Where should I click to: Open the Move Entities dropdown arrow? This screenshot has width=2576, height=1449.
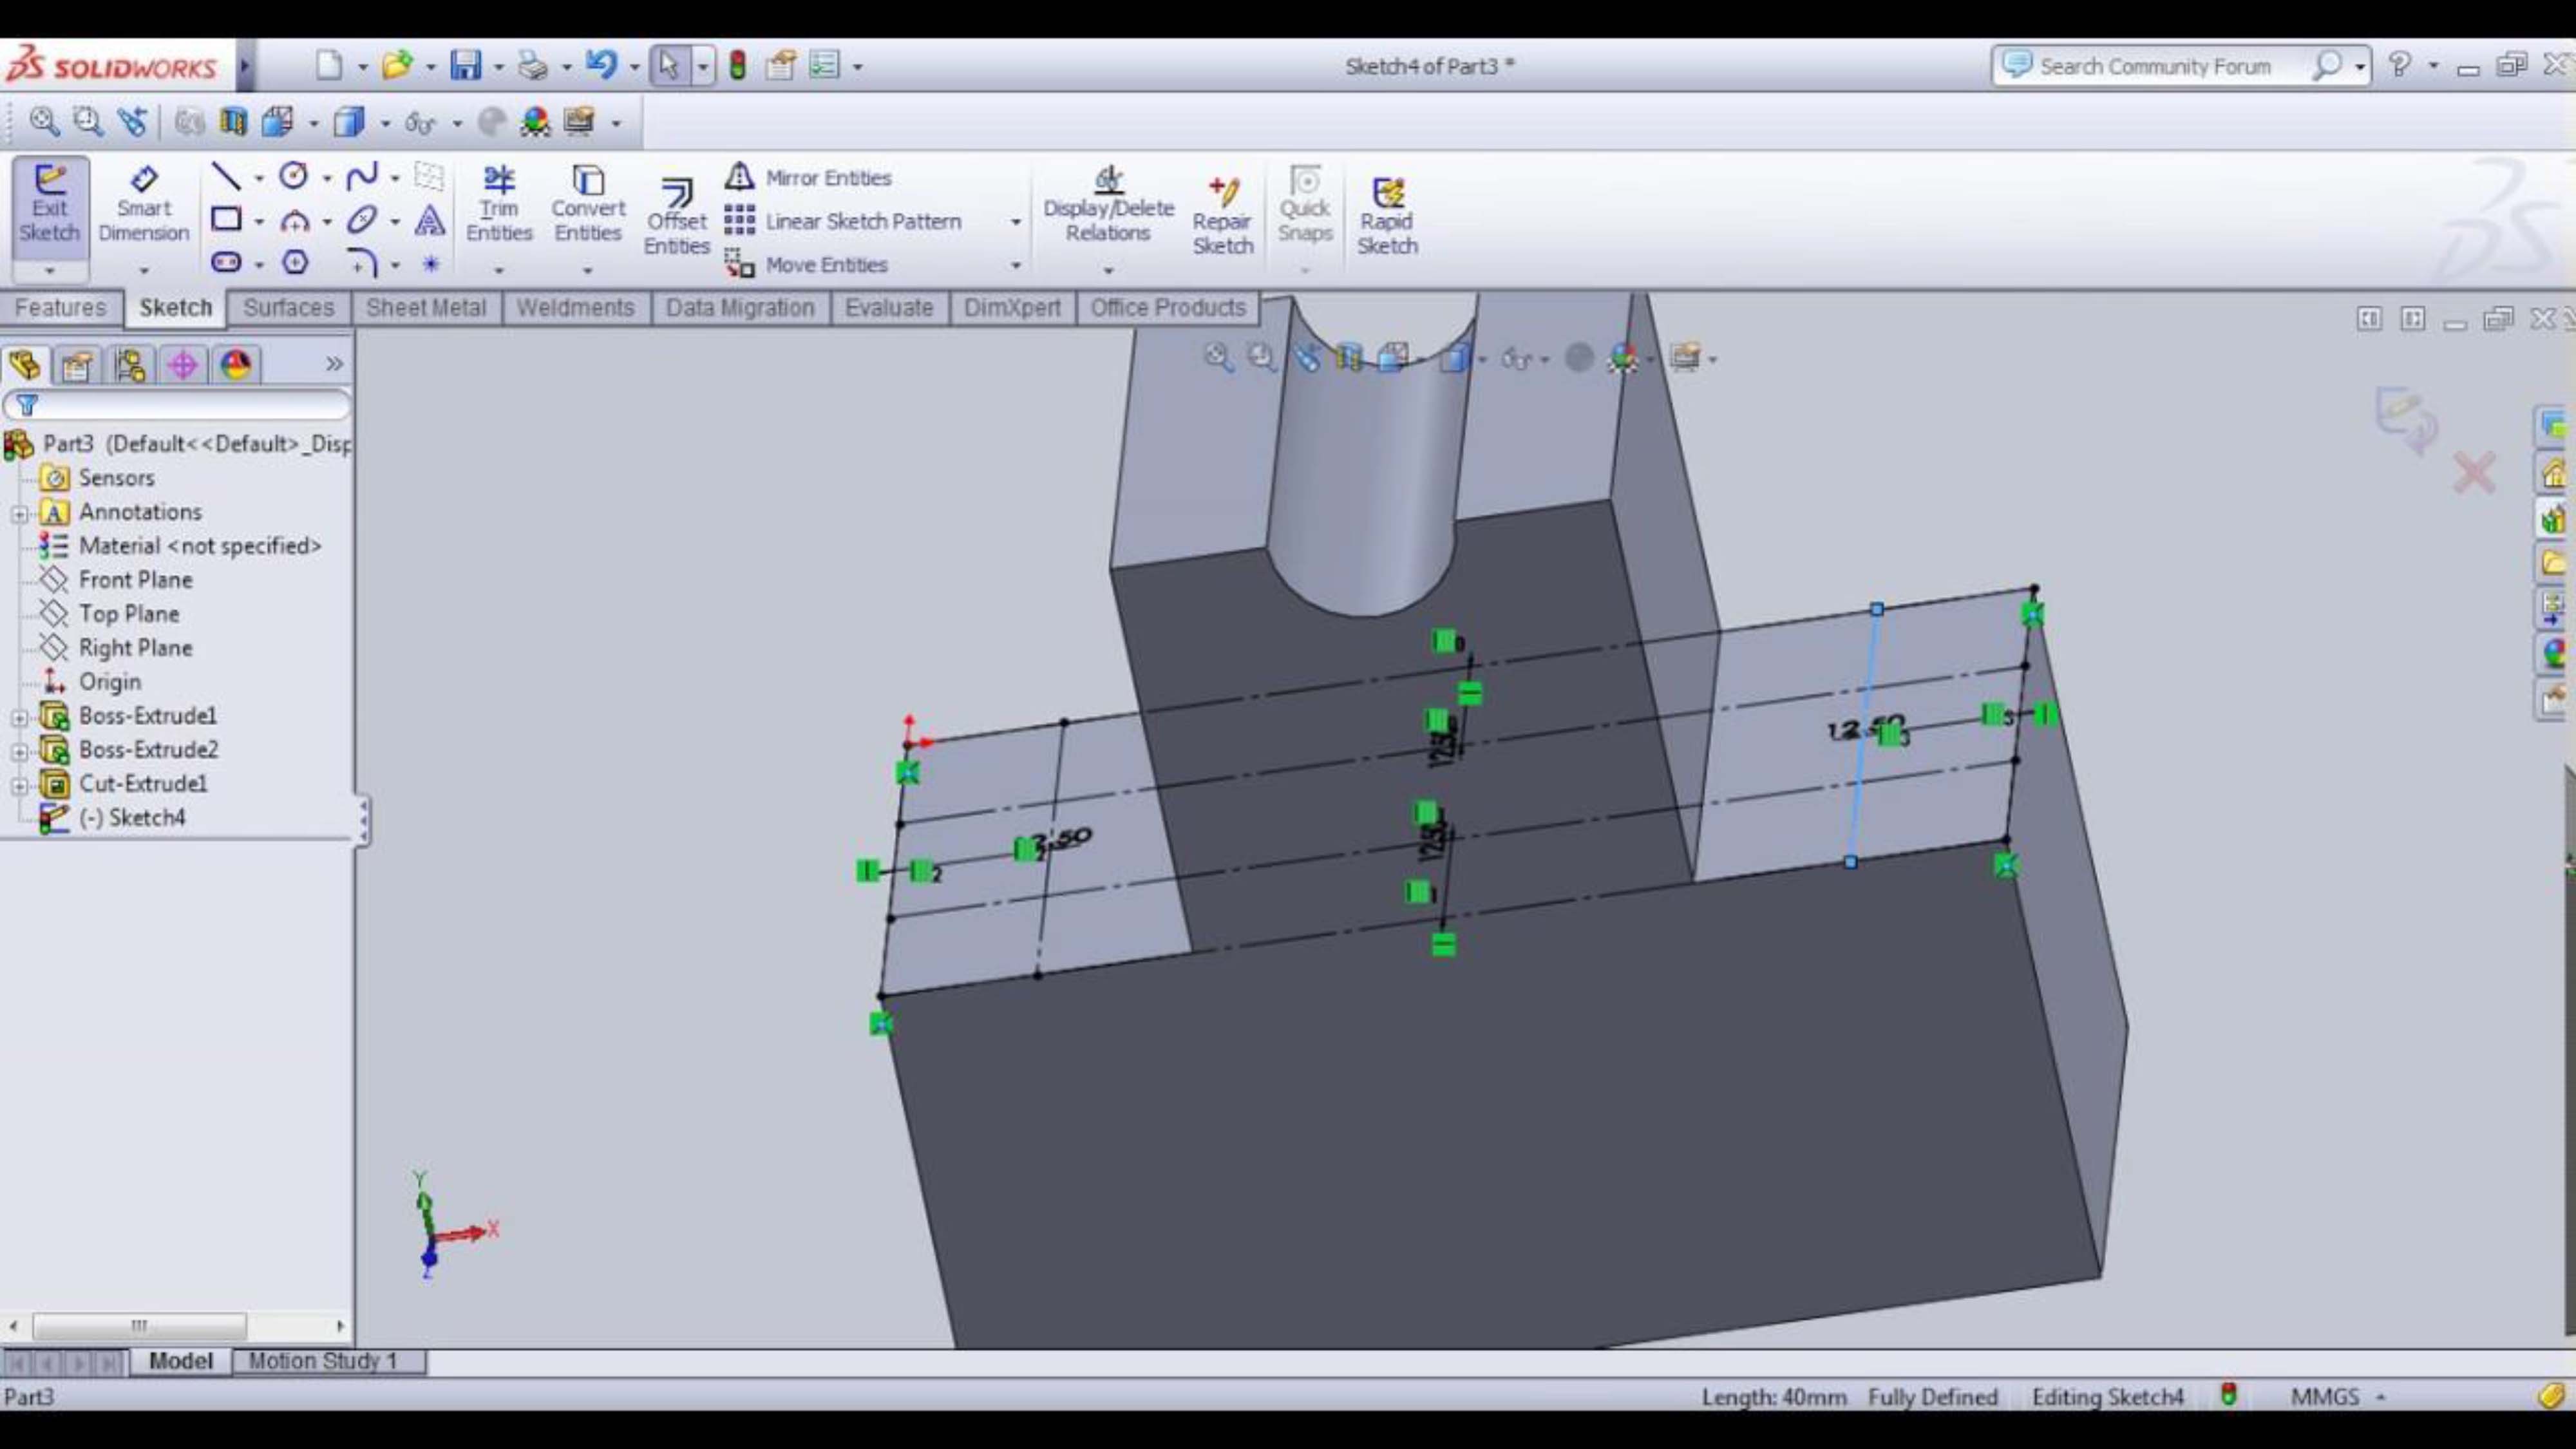[1016, 265]
